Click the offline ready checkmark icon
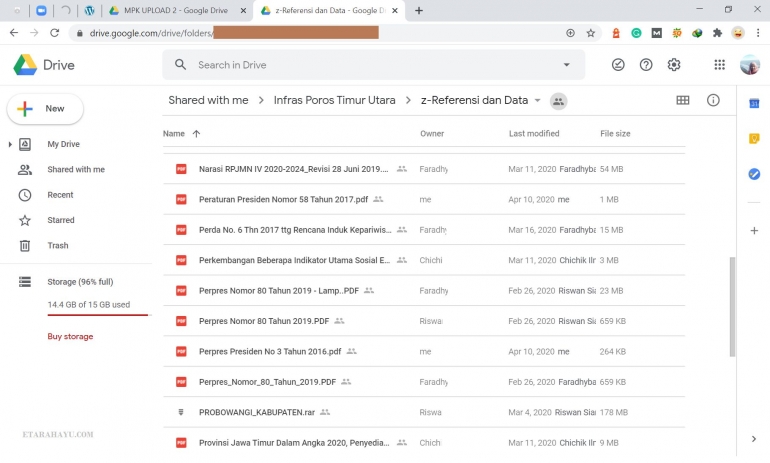This screenshot has height=463, width=770. point(618,65)
